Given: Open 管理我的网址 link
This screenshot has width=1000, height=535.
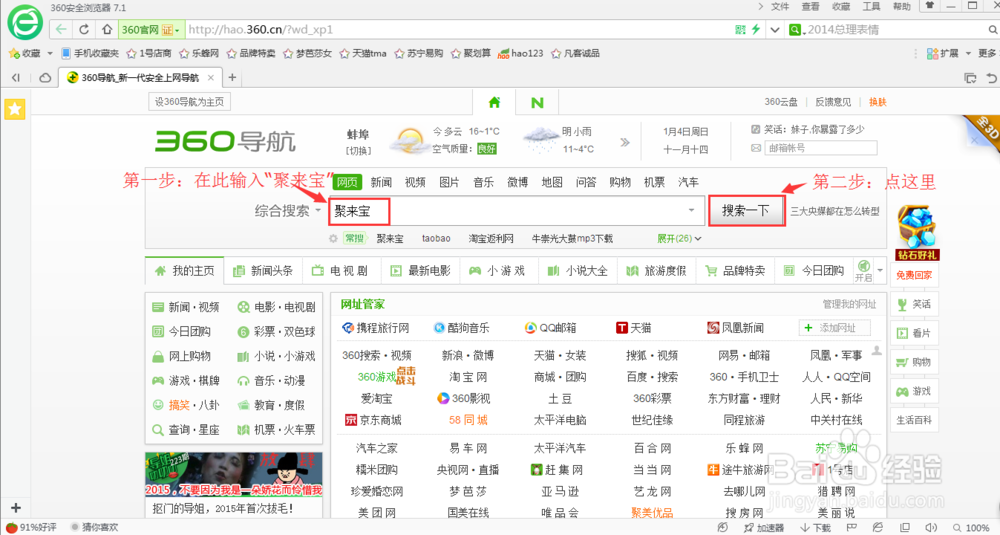Looking at the screenshot, I should pos(849,304).
